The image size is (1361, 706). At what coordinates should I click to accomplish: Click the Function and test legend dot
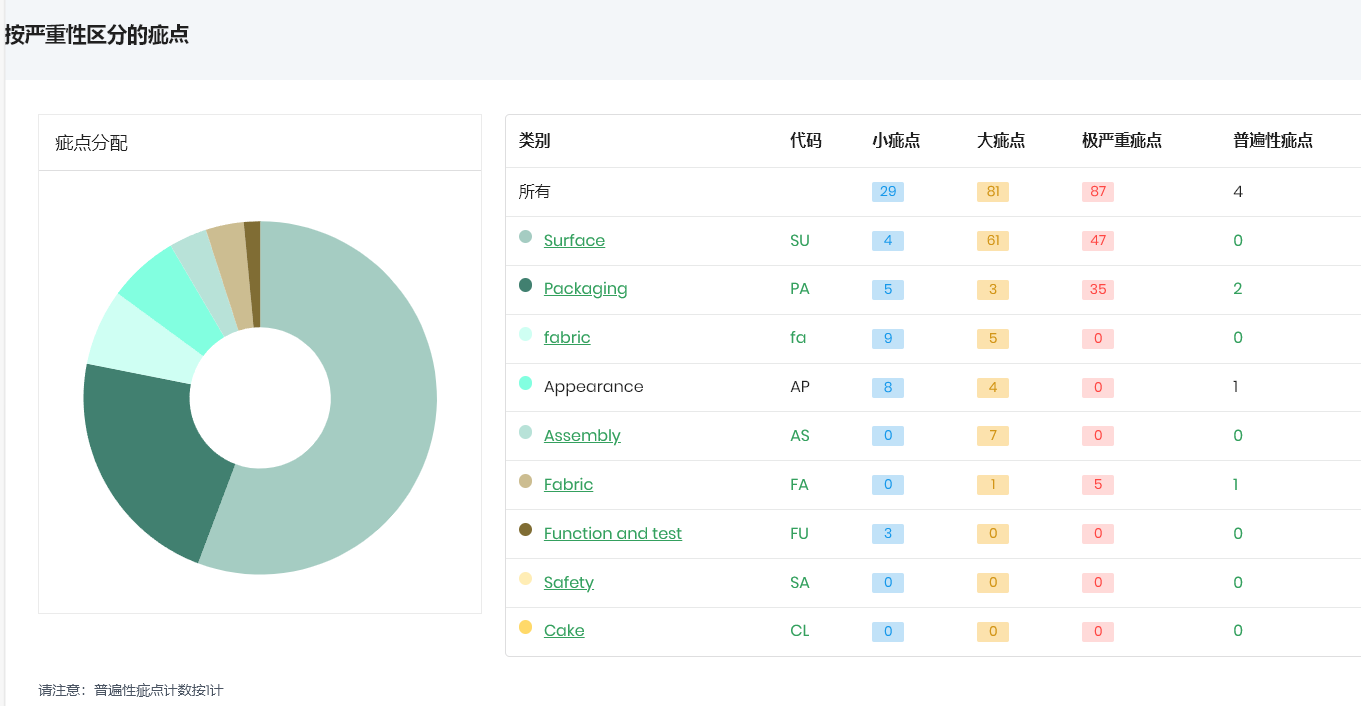tap(525, 530)
